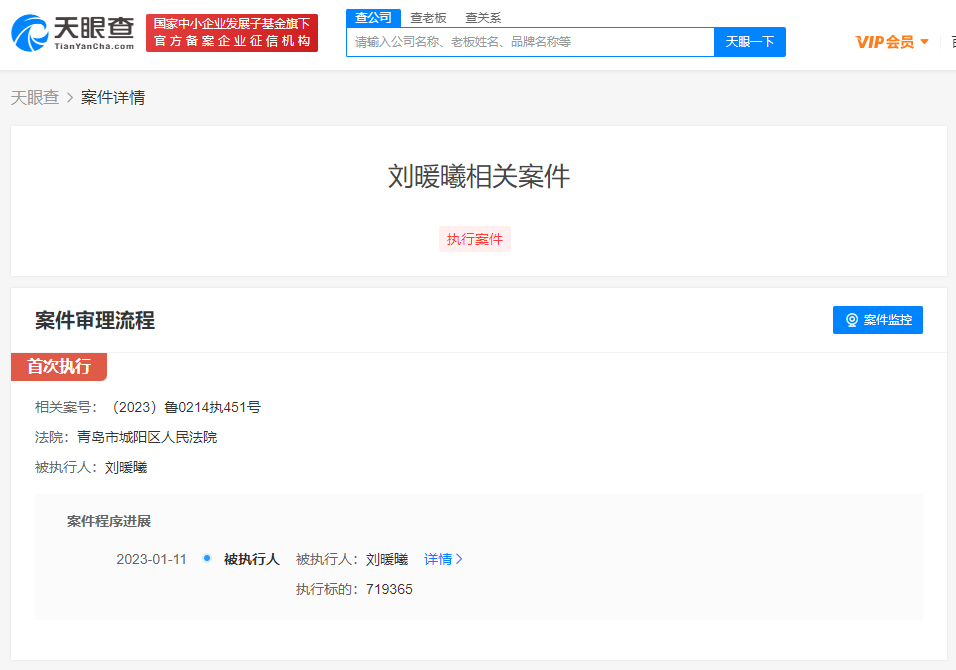This screenshot has width=956, height=670.
Task: Click the Tianyancha logo icon
Action: coord(30,33)
